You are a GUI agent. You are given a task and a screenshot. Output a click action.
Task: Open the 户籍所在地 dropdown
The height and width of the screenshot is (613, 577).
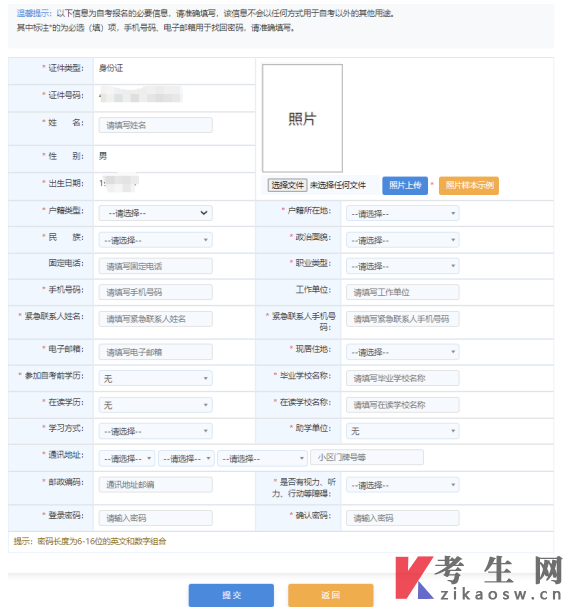point(403,213)
